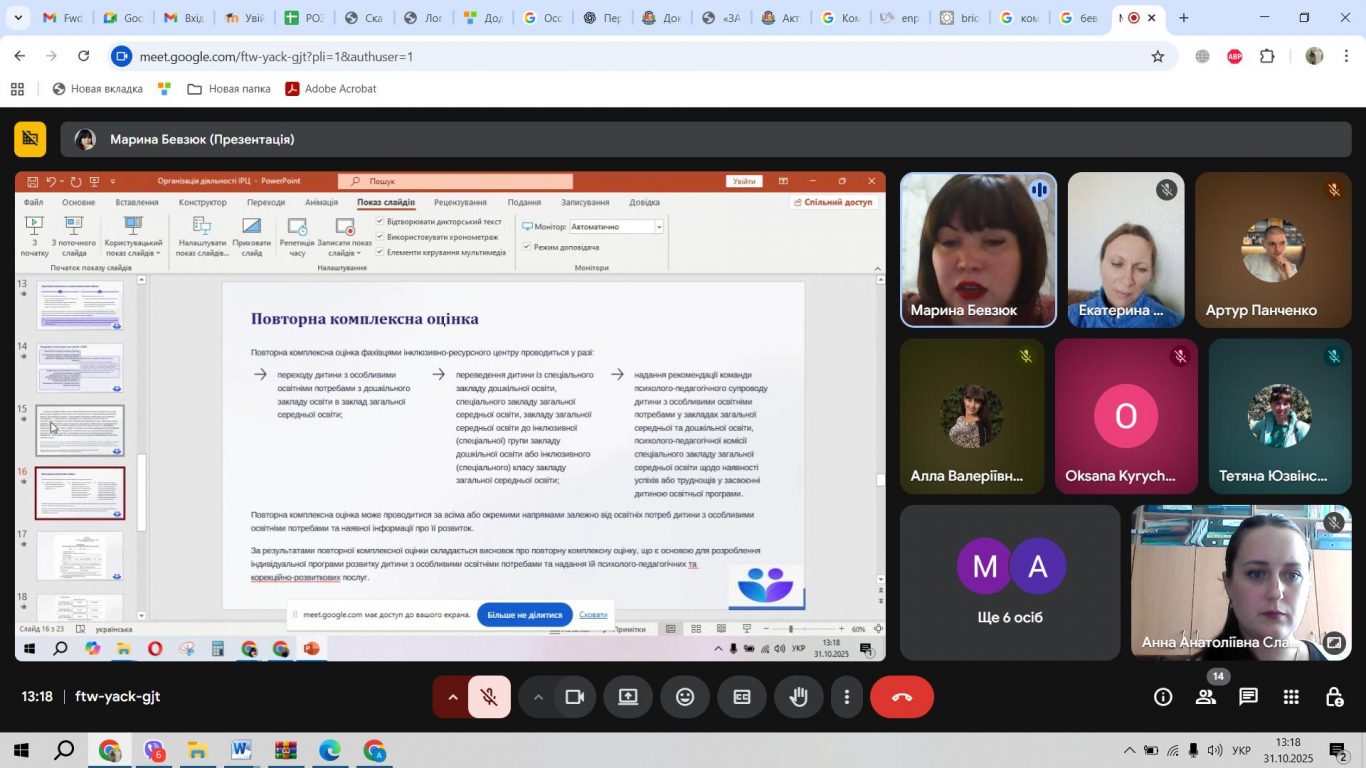The width and height of the screenshot is (1366, 768).
Task: Expand video settings chevron beside camera
Action: coord(538,697)
